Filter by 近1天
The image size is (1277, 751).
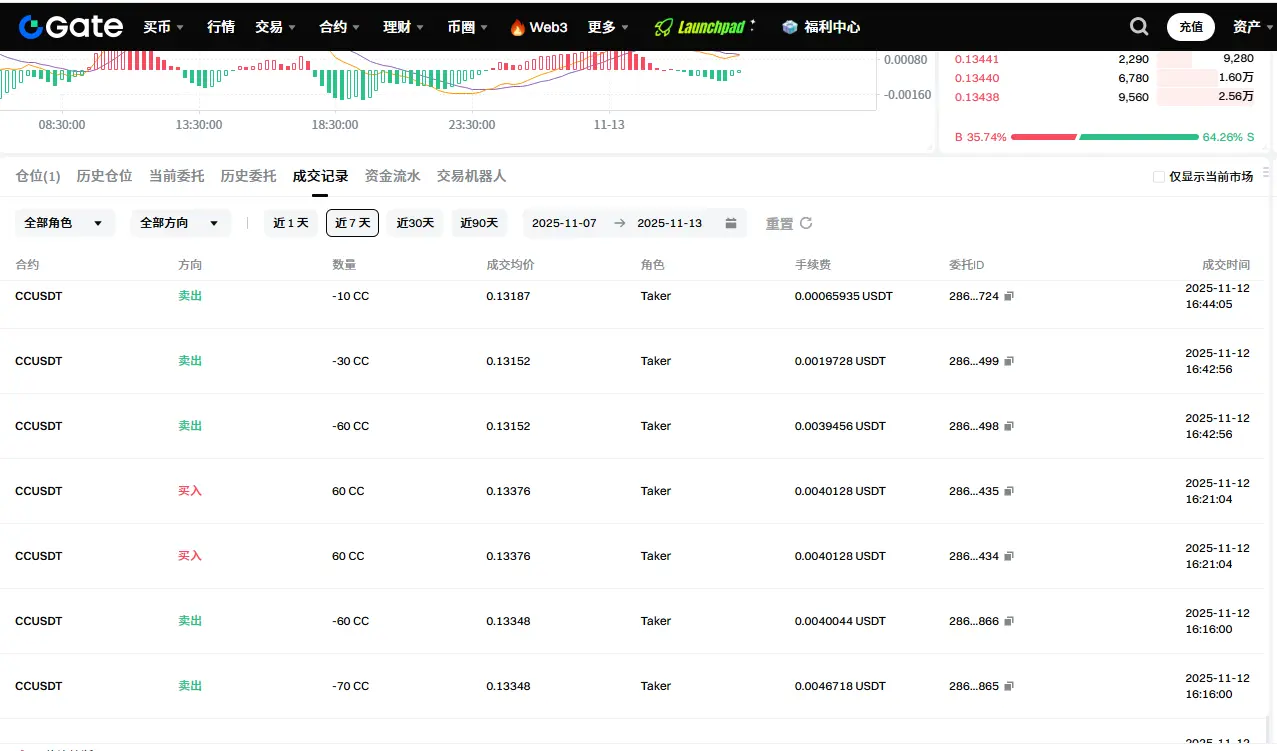pyautogui.click(x=291, y=223)
